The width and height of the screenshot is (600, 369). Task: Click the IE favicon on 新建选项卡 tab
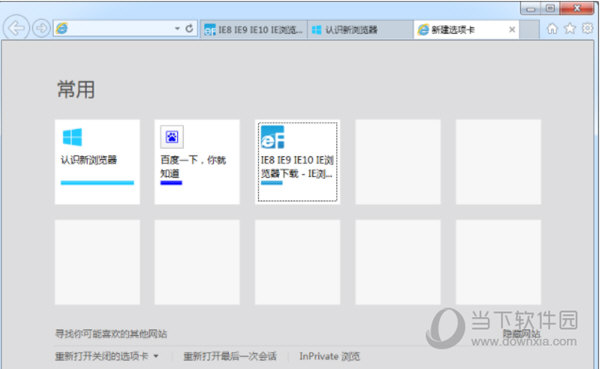pos(423,29)
